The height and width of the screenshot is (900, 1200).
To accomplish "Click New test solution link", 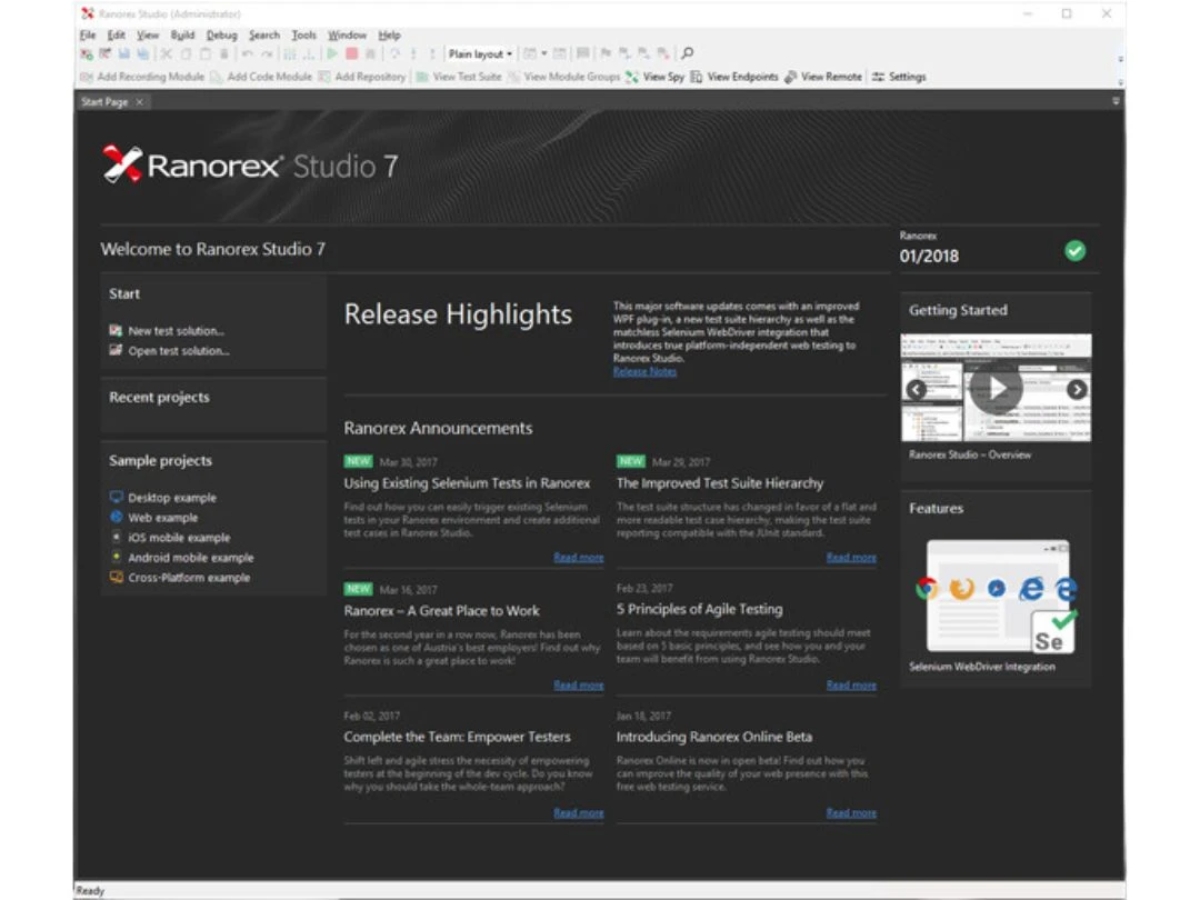I will pyautogui.click(x=176, y=331).
